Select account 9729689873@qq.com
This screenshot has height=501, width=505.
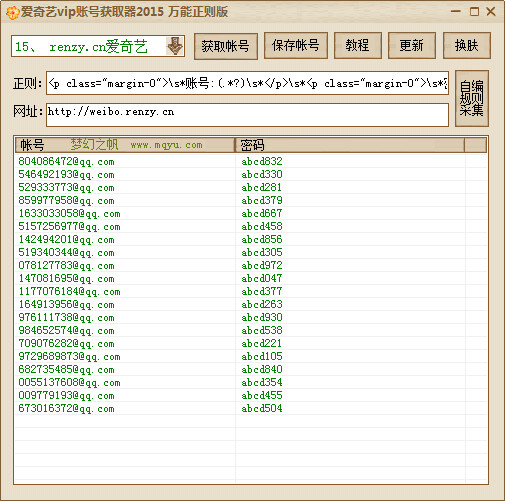[x=69, y=356]
